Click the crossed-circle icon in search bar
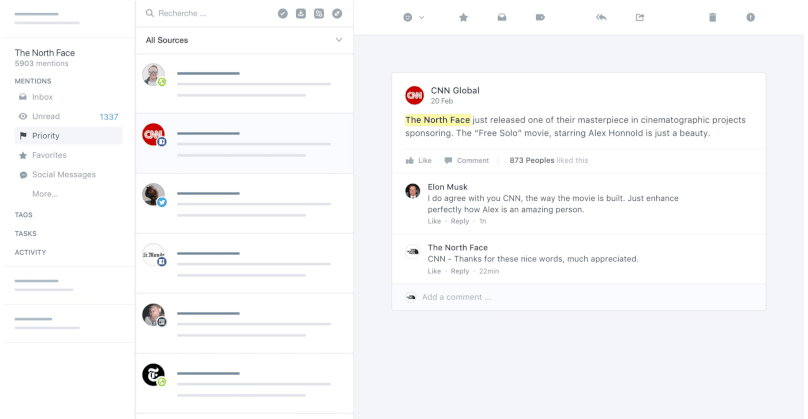The height and width of the screenshot is (419, 808). [337, 14]
